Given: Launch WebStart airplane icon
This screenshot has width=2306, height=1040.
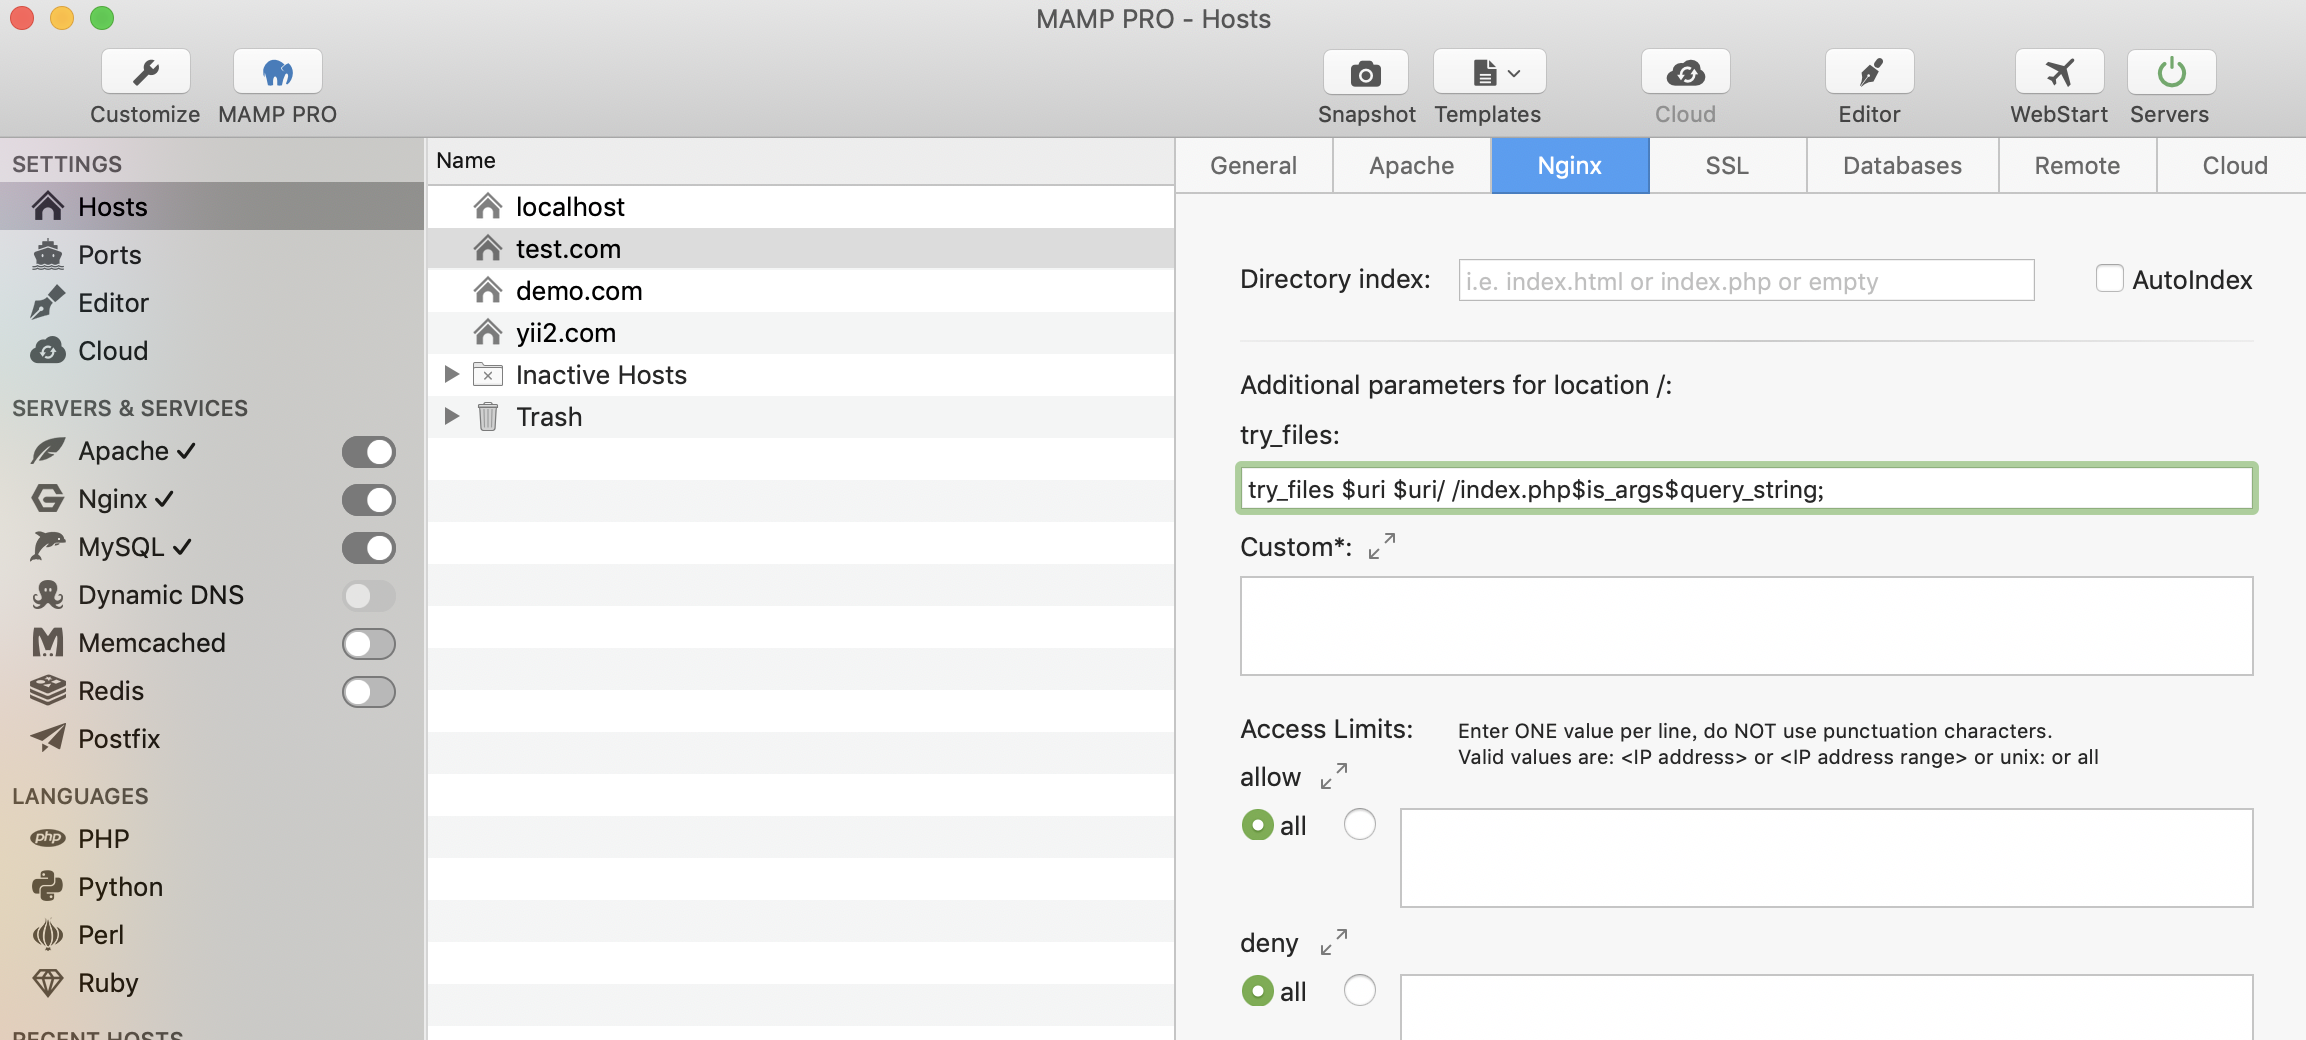Looking at the screenshot, I should (2059, 72).
